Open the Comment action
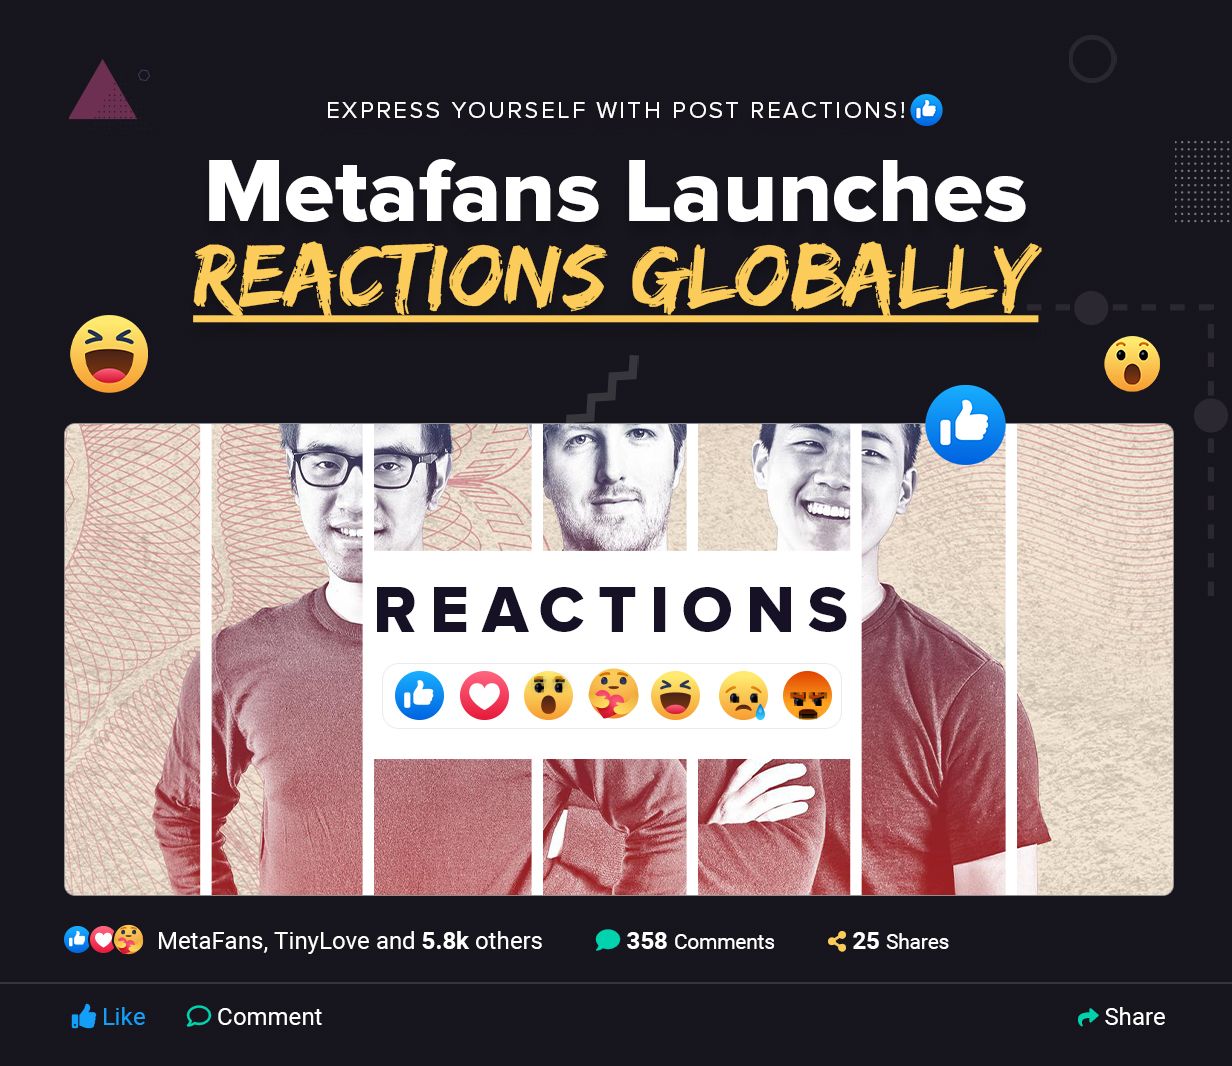 [254, 1016]
